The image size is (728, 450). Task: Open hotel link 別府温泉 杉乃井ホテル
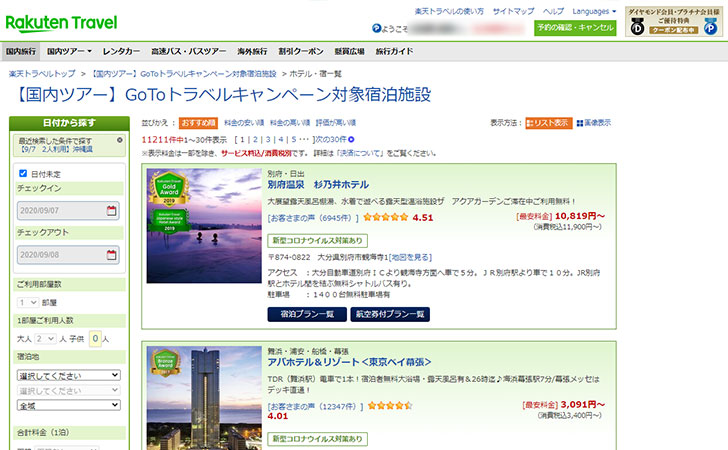coord(318,185)
